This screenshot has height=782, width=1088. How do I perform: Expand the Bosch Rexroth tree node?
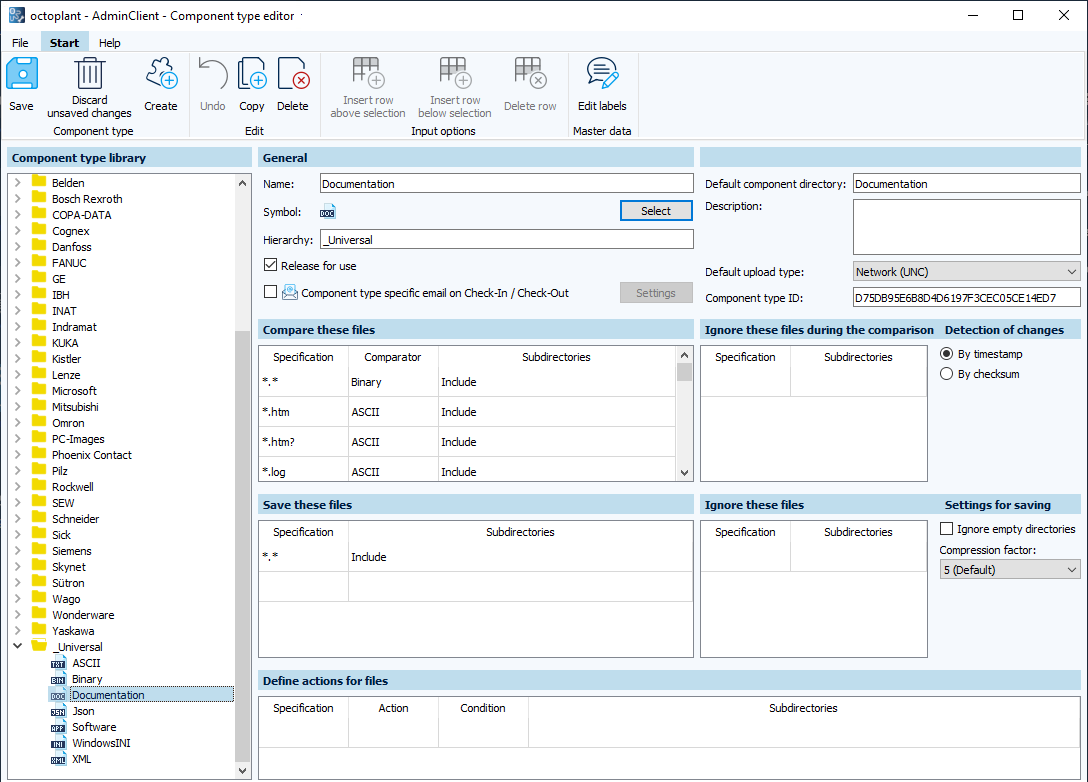tap(18, 198)
